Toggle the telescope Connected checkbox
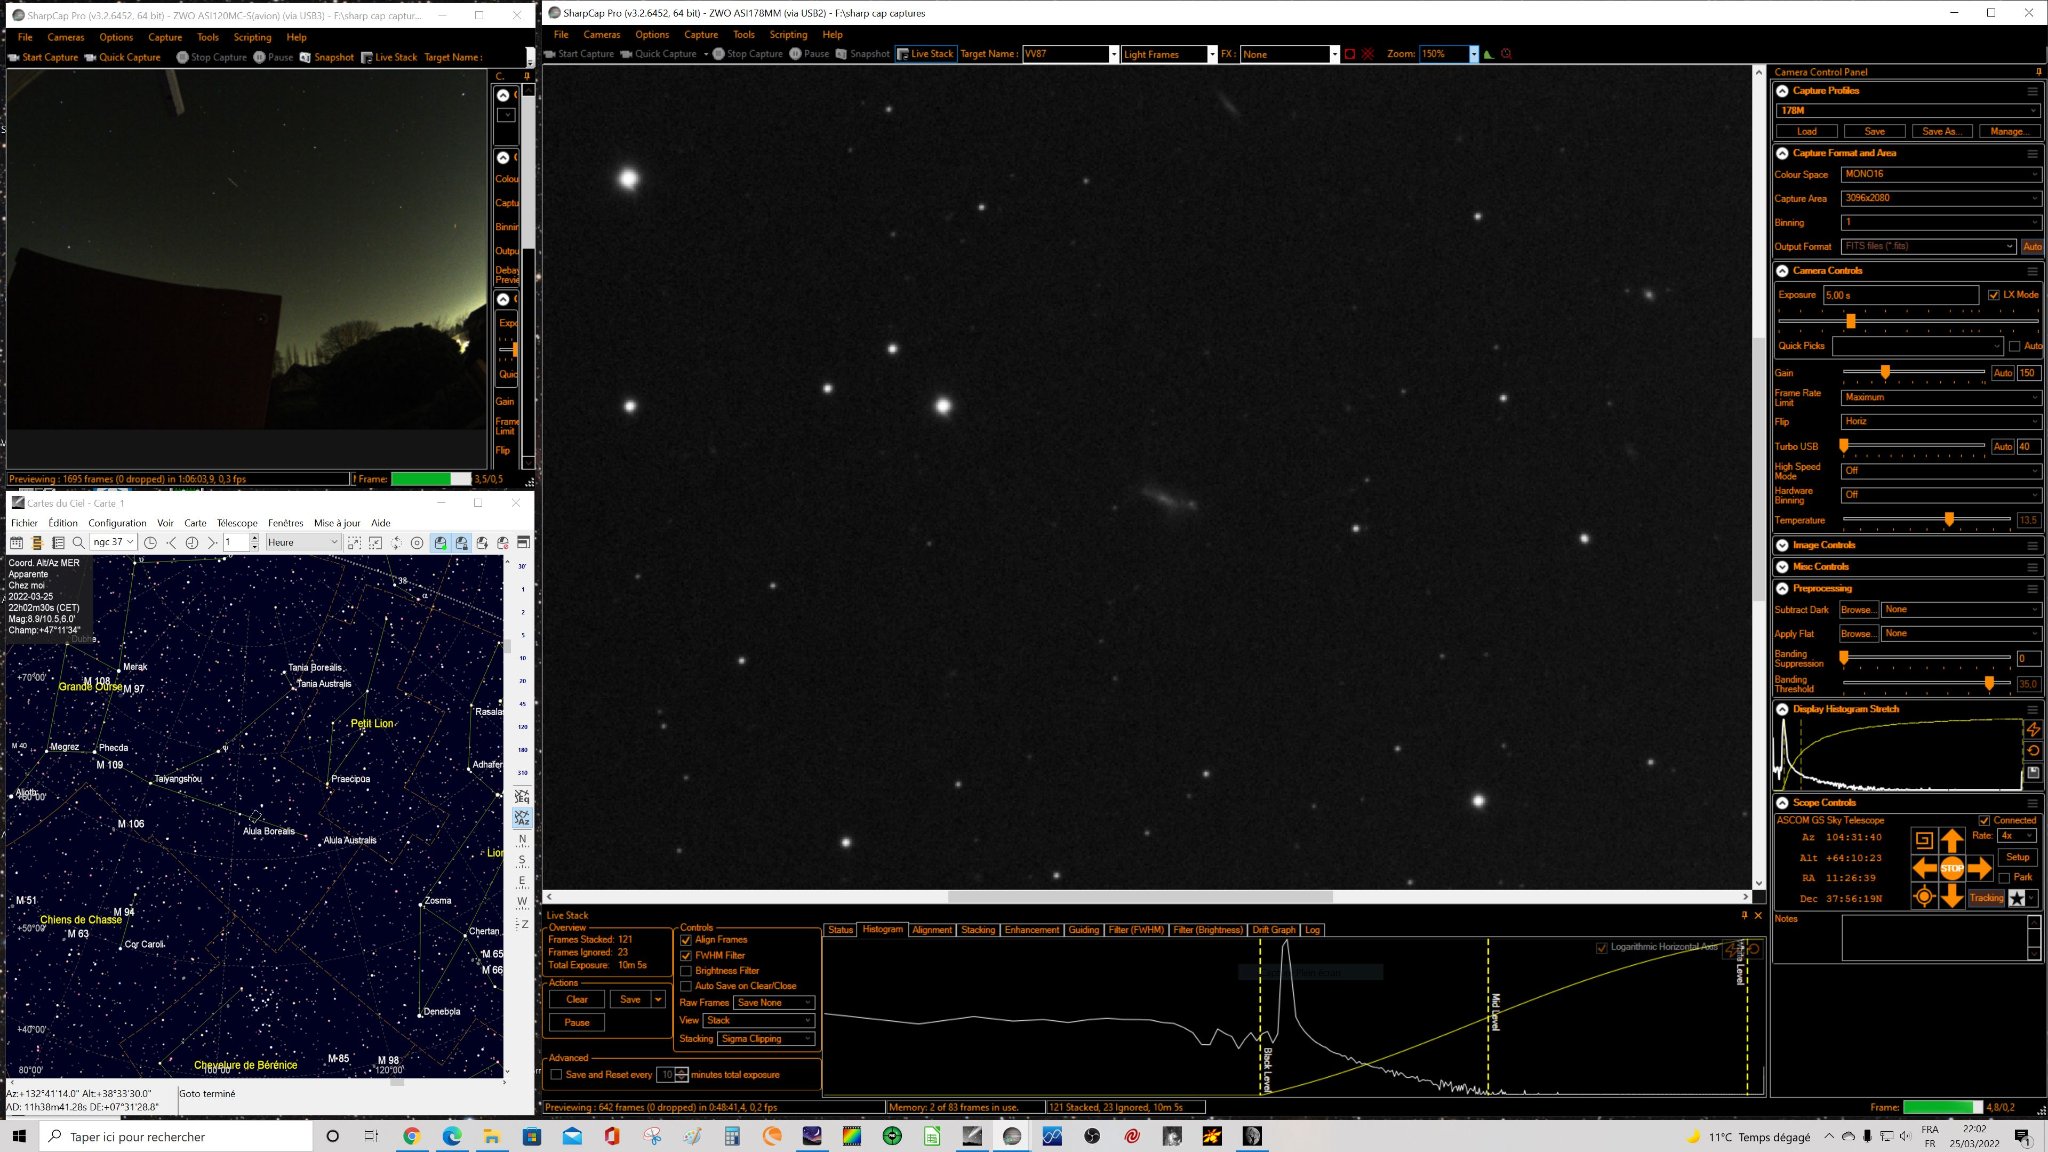The width and height of the screenshot is (2048, 1152). point(1984,820)
